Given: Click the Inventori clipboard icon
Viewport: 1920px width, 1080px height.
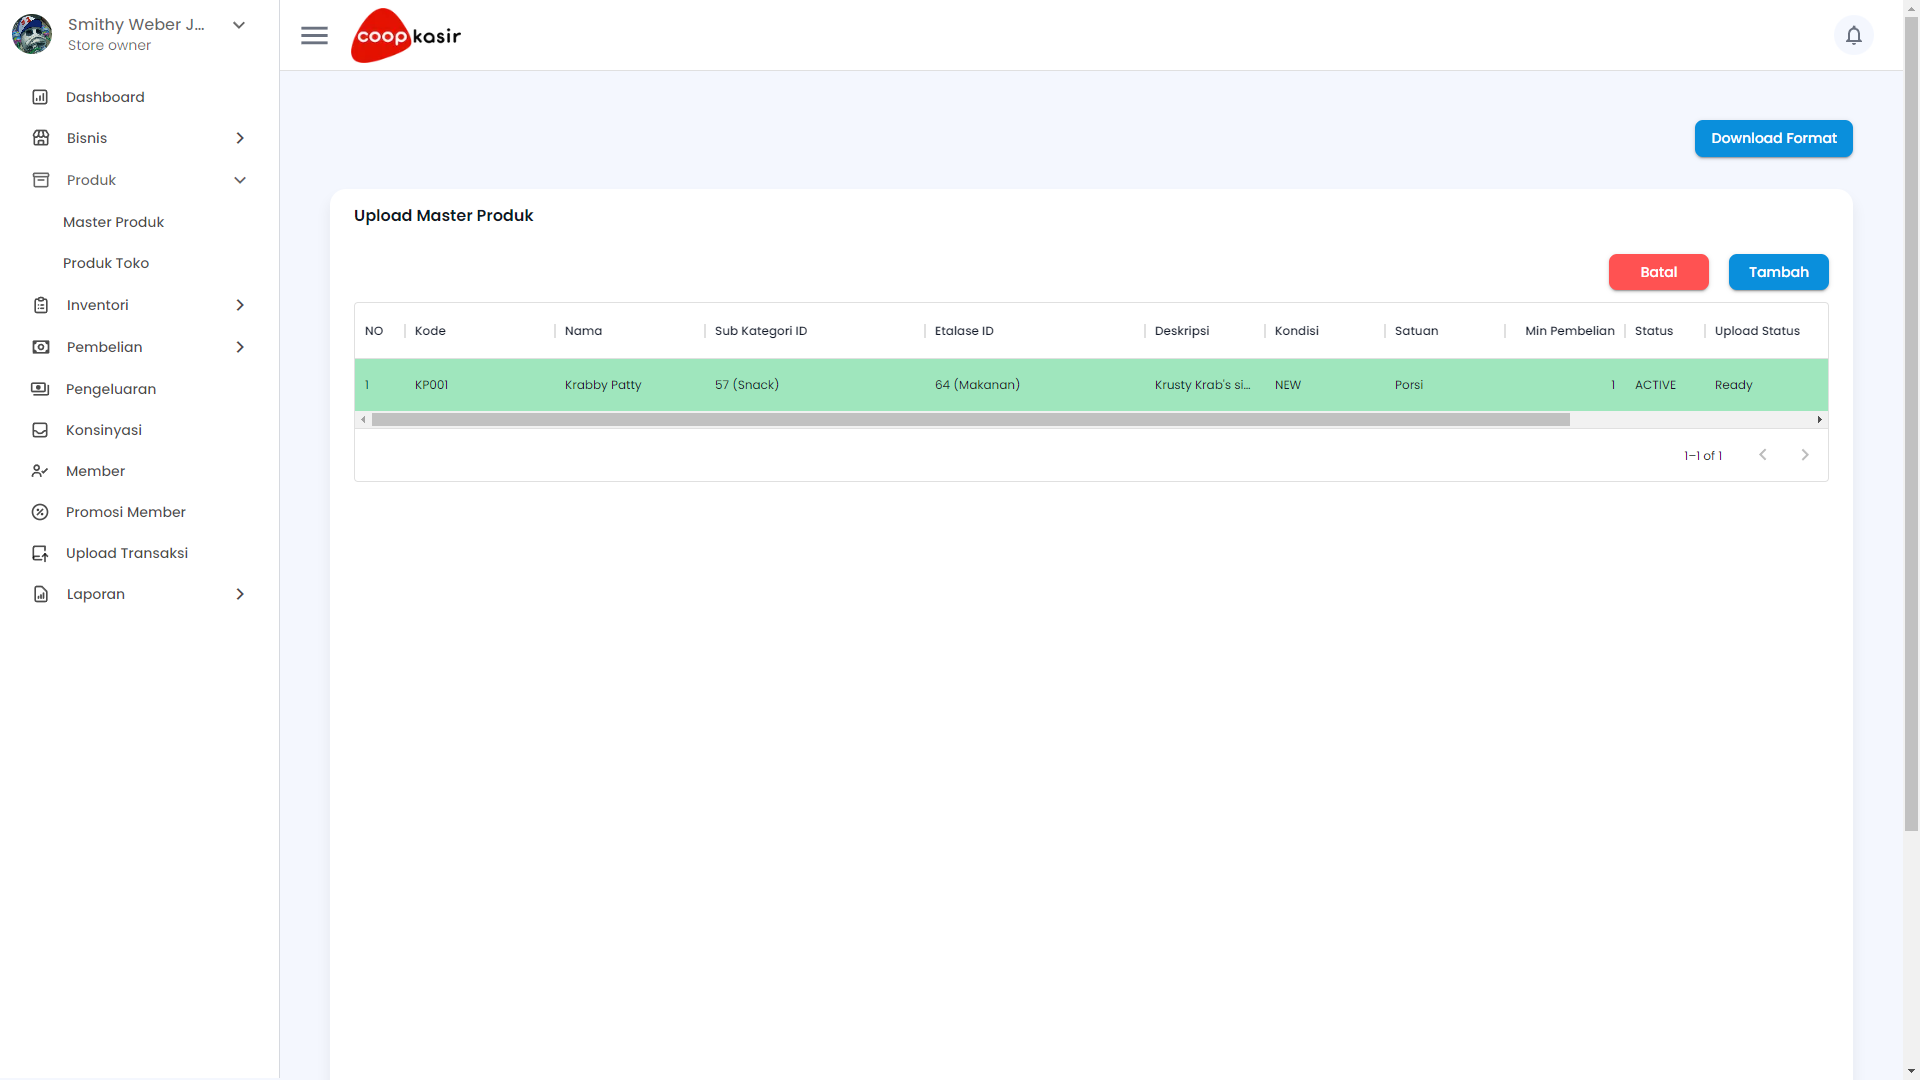Looking at the screenshot, I should point(41,305).
